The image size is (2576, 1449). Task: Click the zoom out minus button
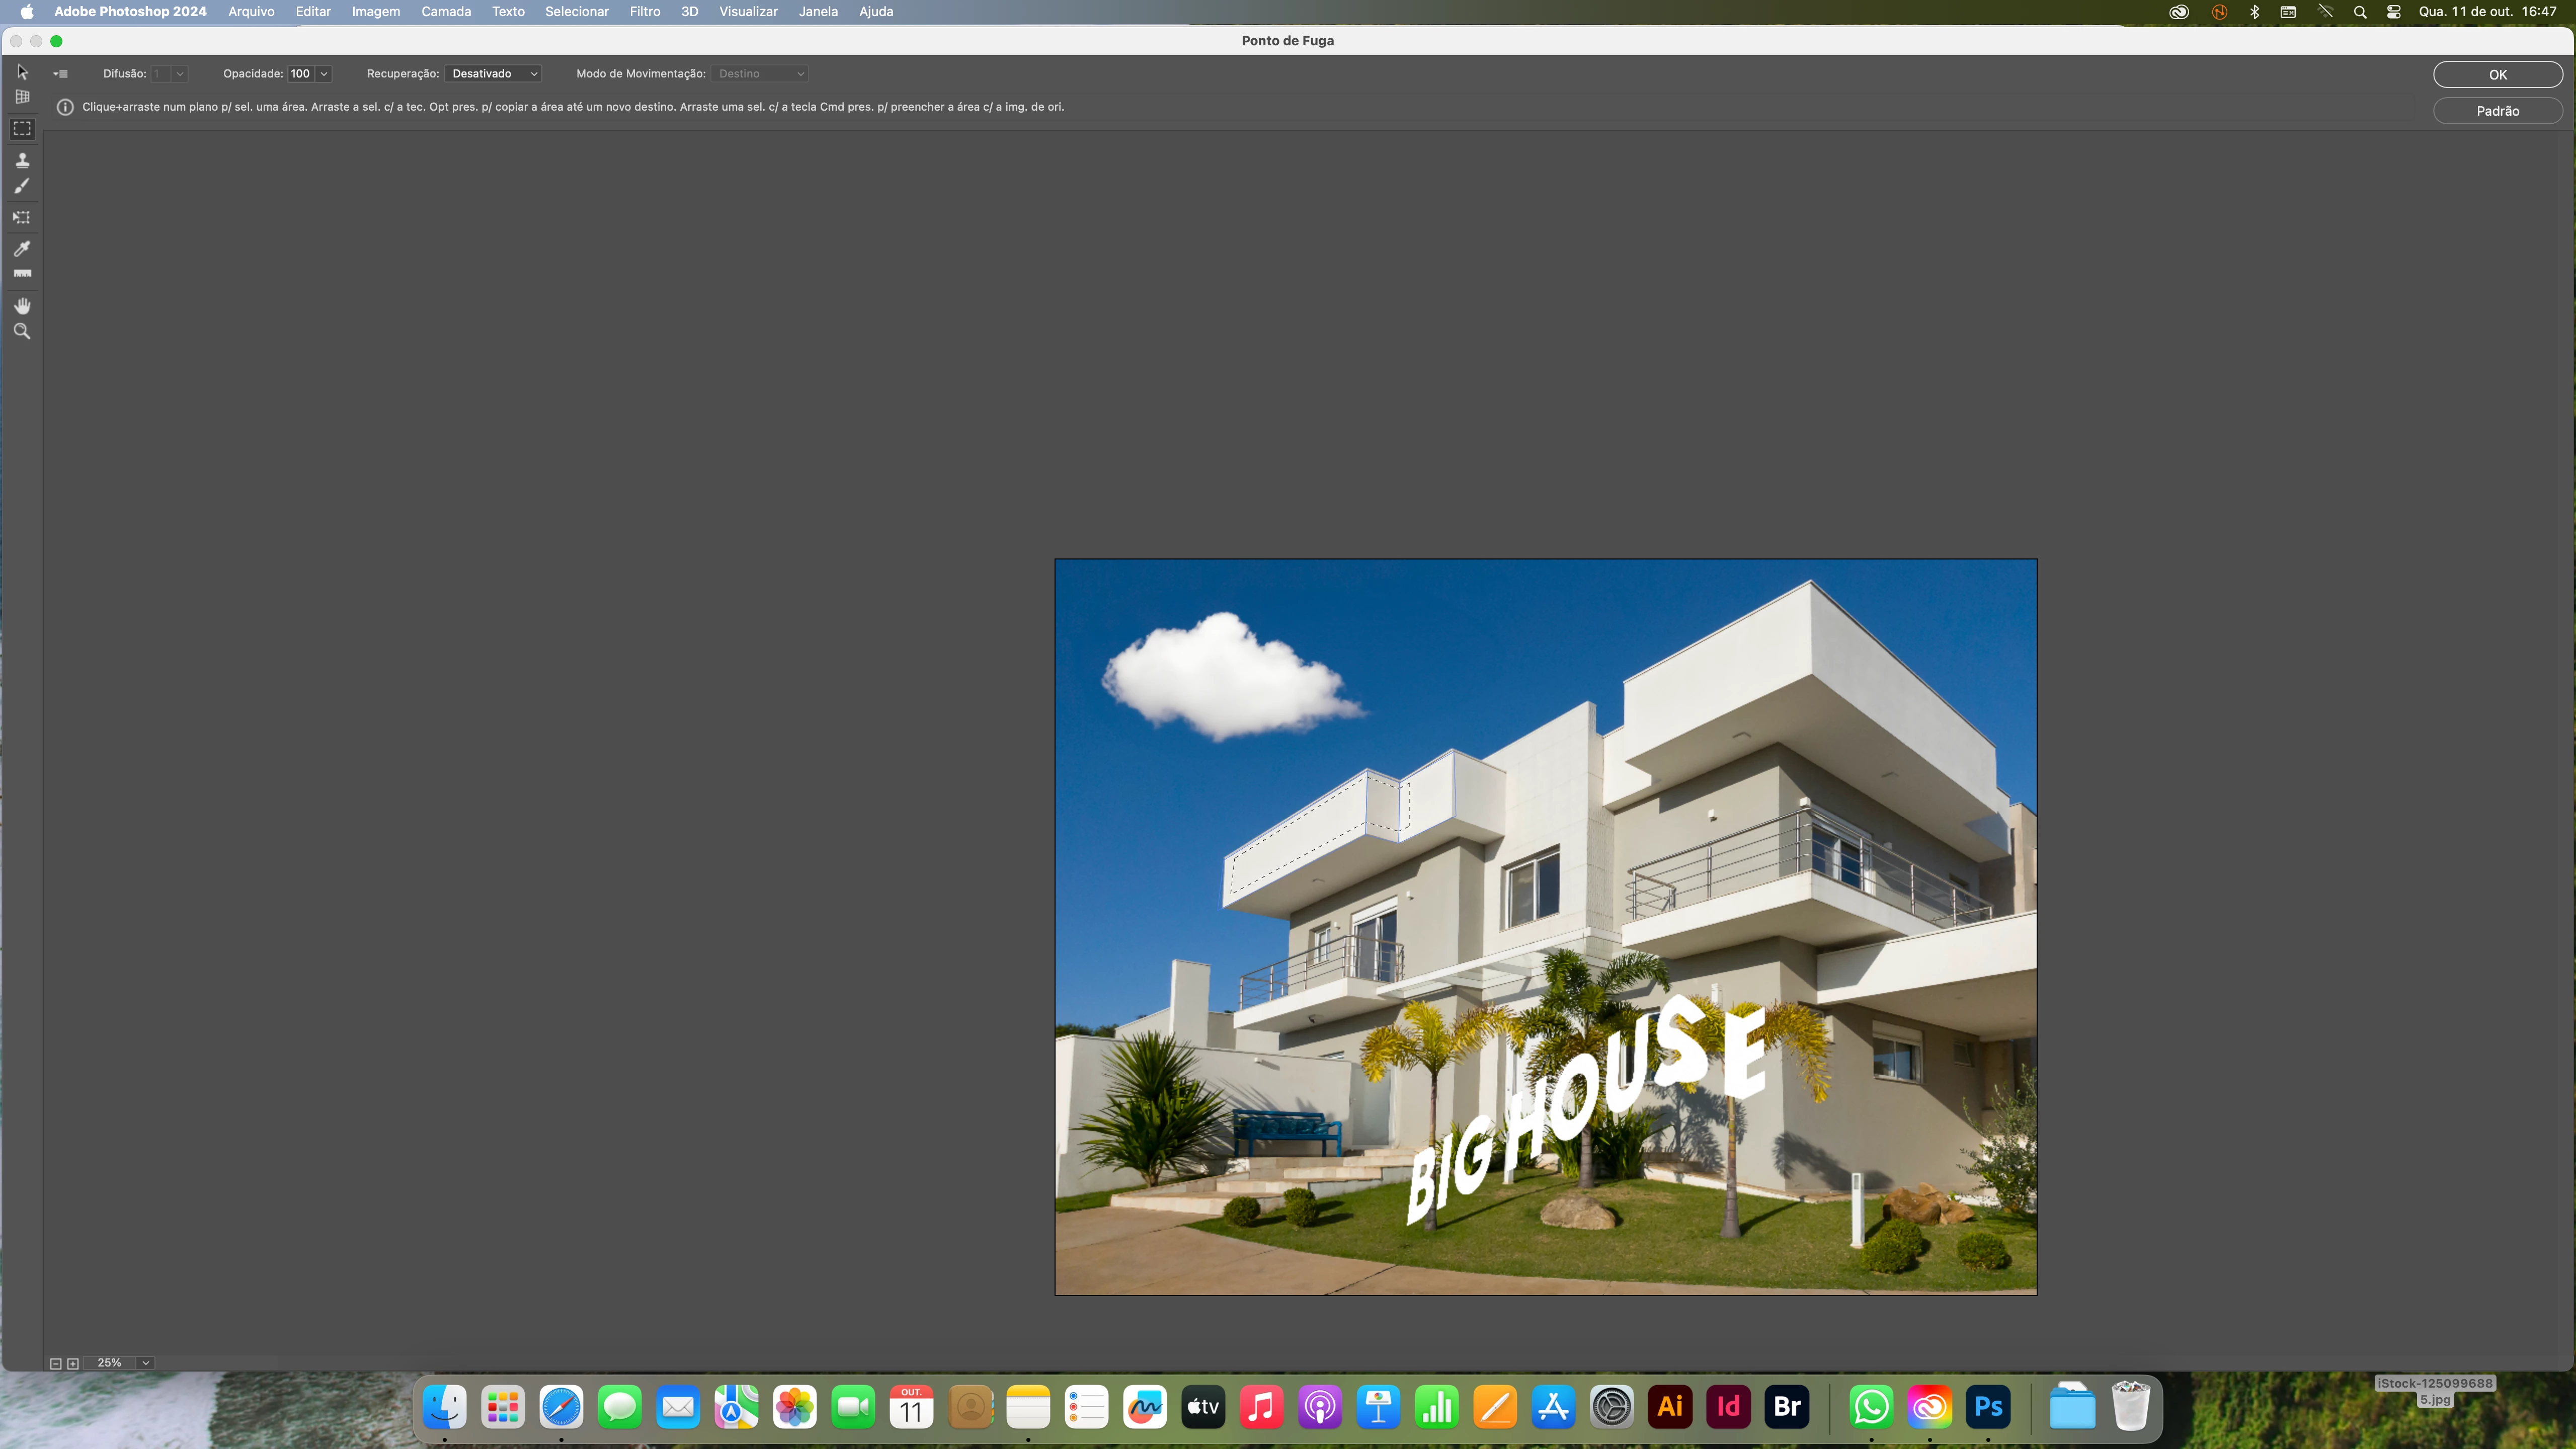click(56, 1363)
